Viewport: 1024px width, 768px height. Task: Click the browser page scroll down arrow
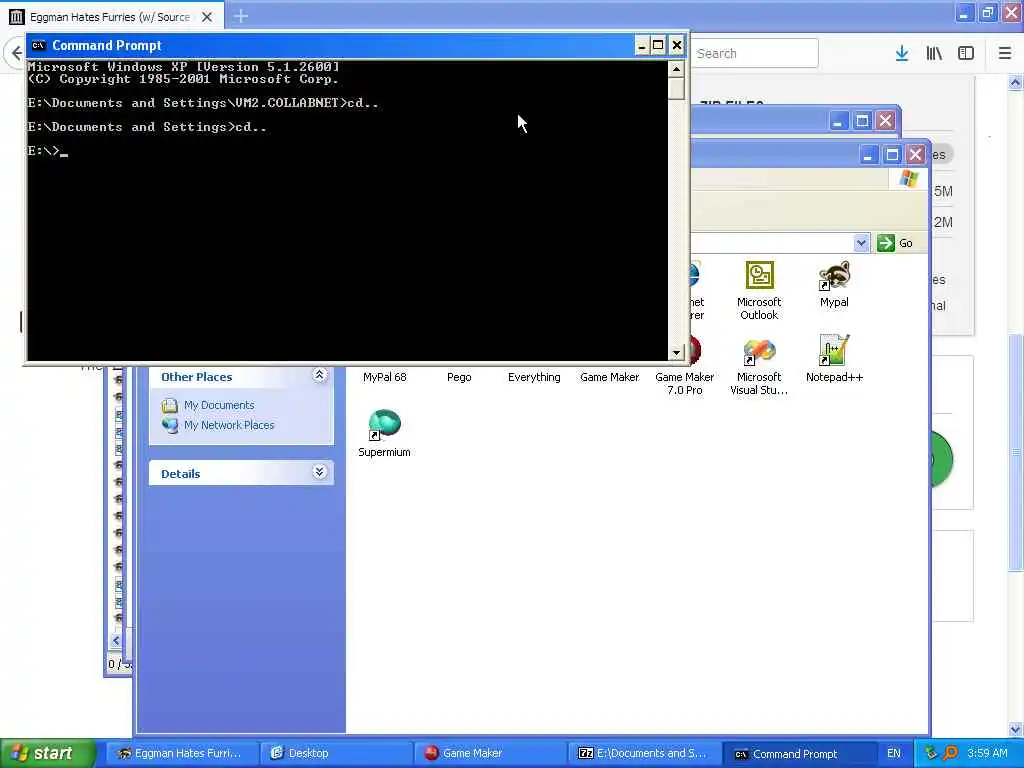click(1016, 729)
